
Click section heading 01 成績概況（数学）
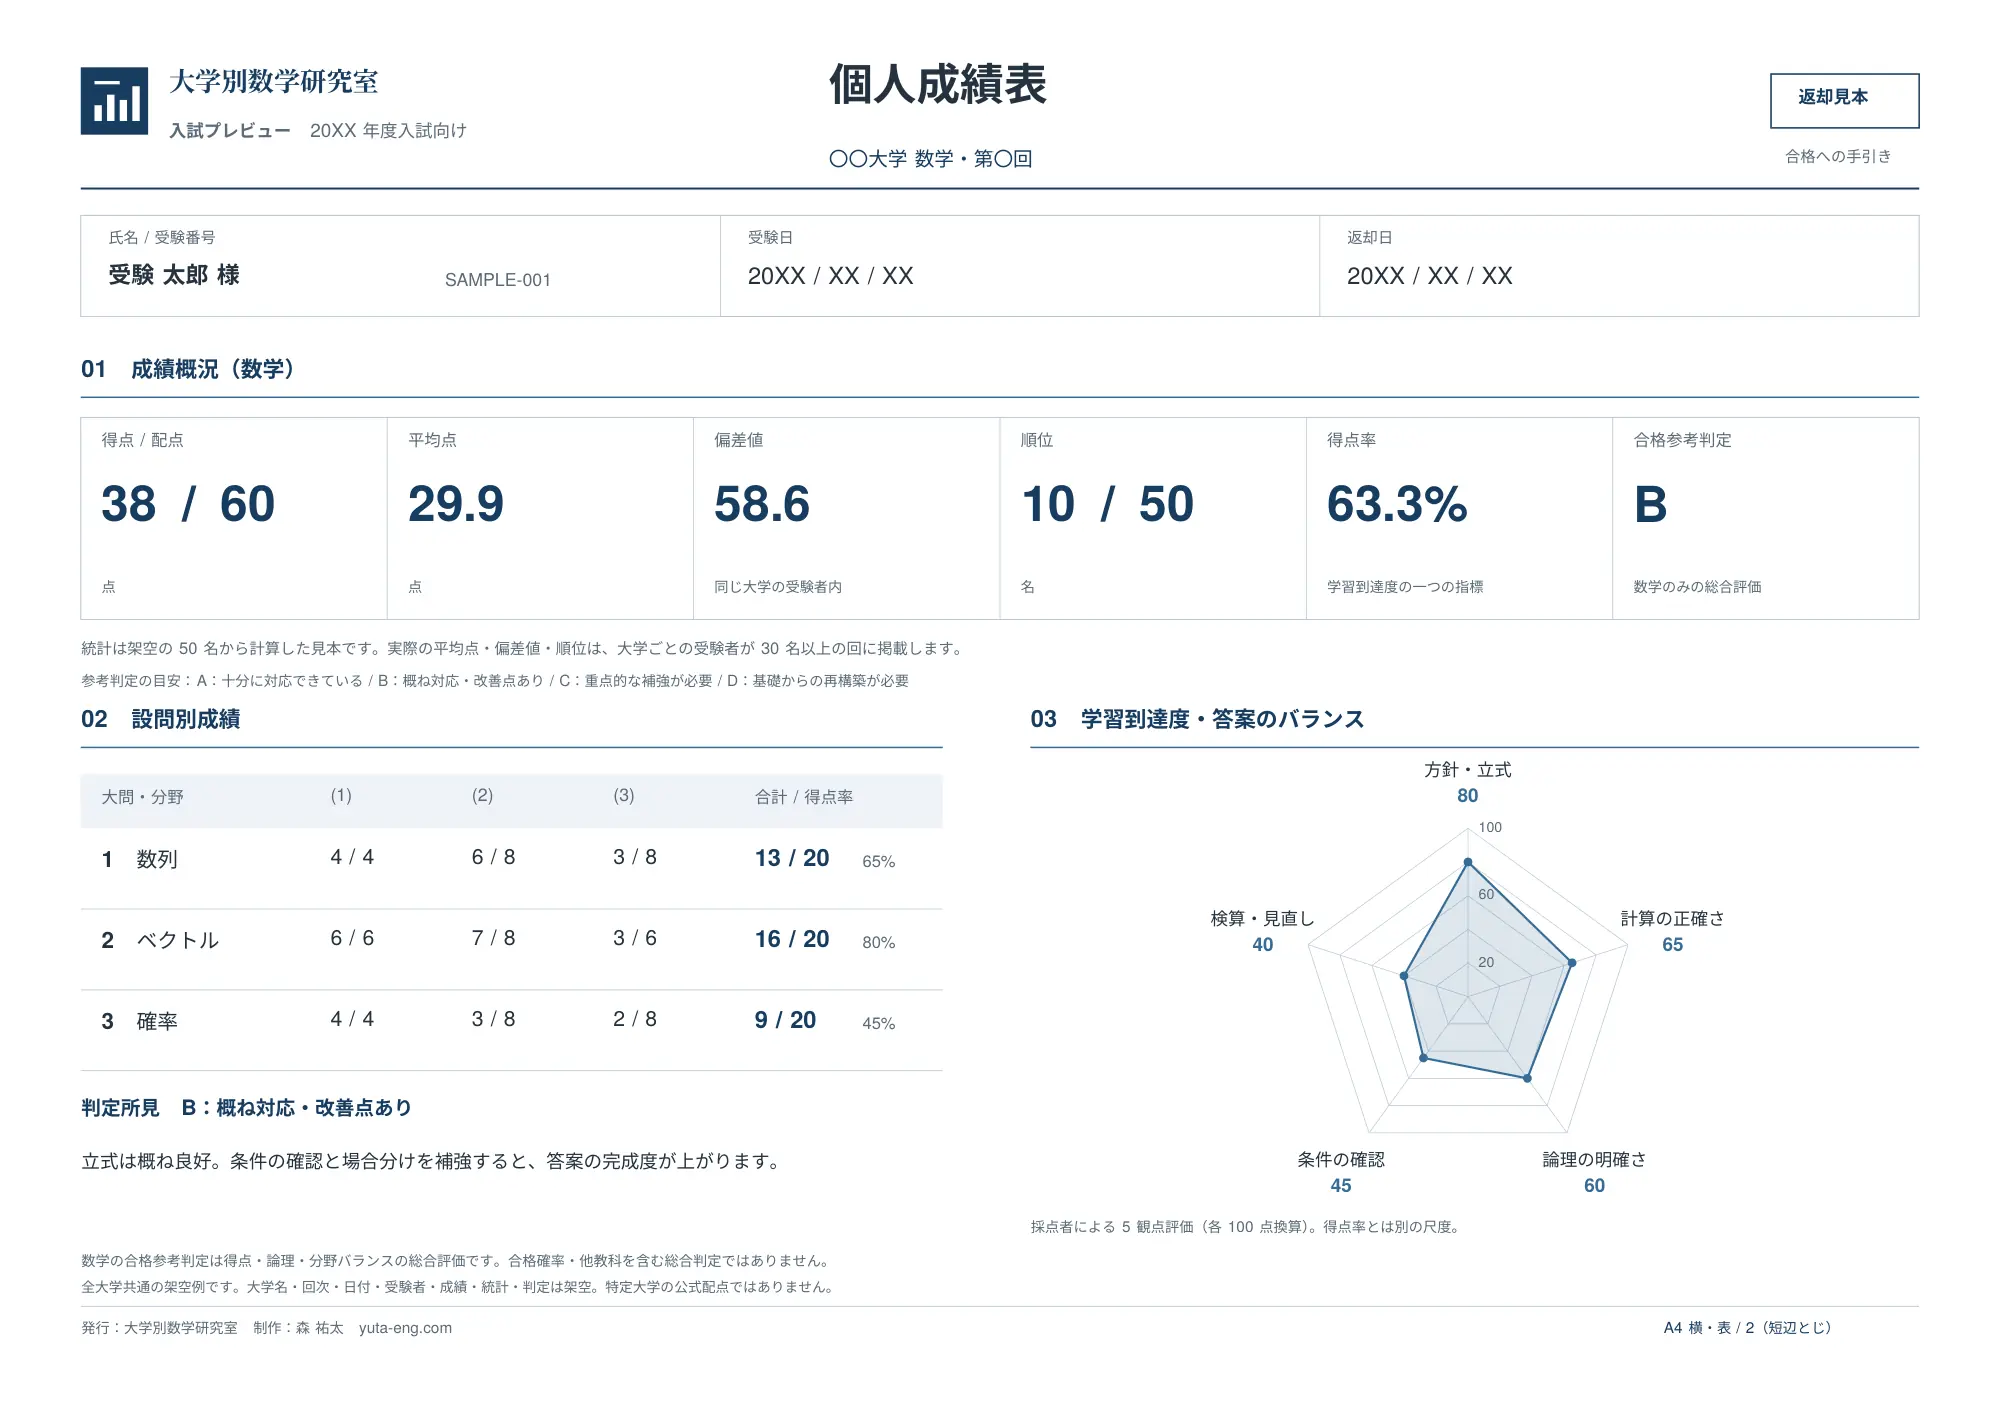[x=187, y=369]
